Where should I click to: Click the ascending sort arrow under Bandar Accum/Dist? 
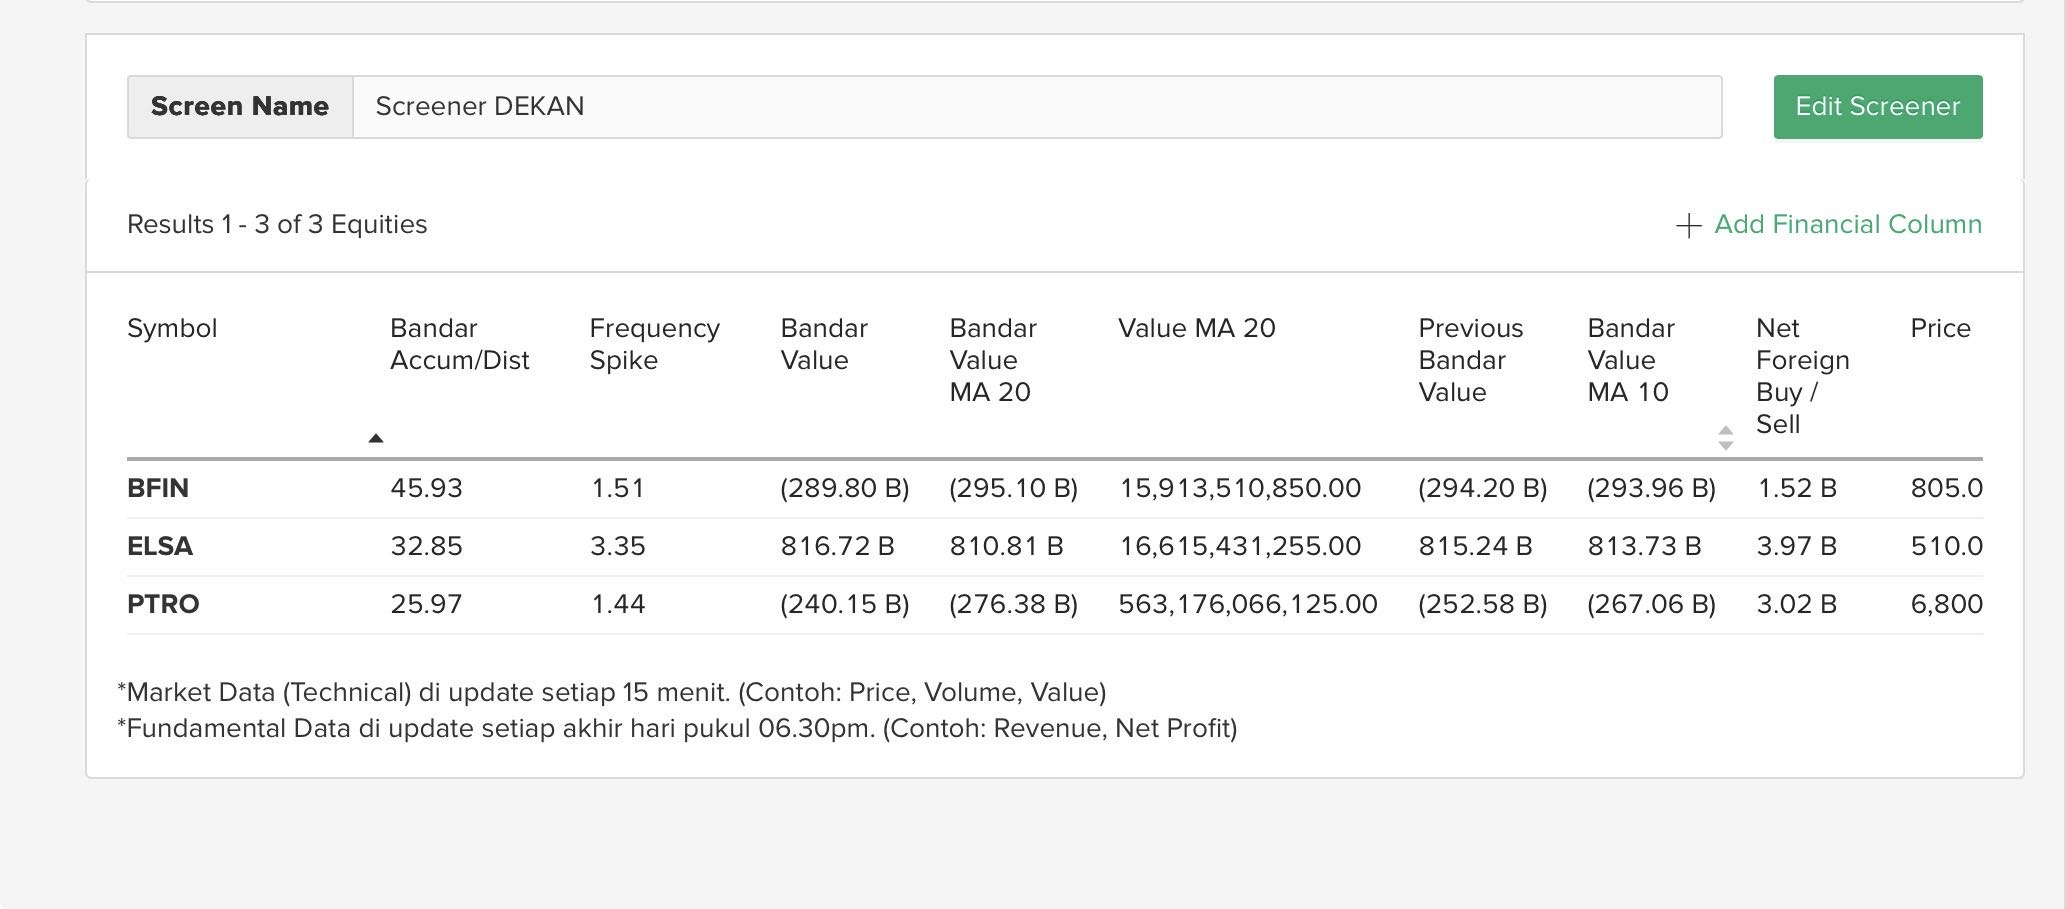pos(376,438)
